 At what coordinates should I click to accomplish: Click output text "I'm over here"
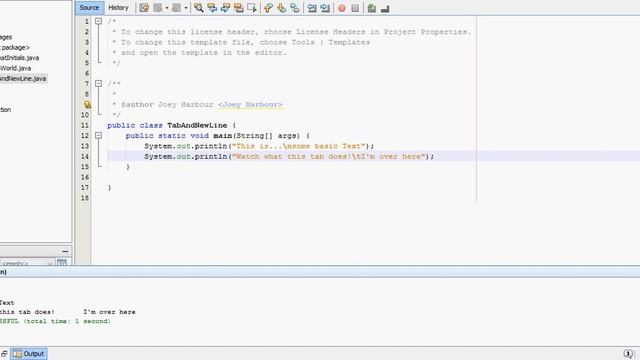(x=109, y=312)
